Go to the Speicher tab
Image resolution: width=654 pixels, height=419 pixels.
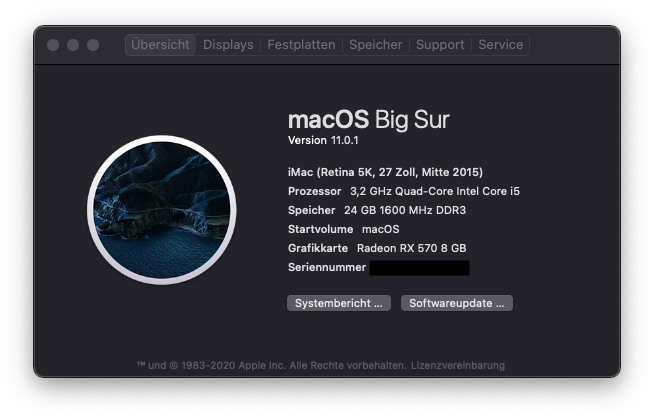[375, 45]
